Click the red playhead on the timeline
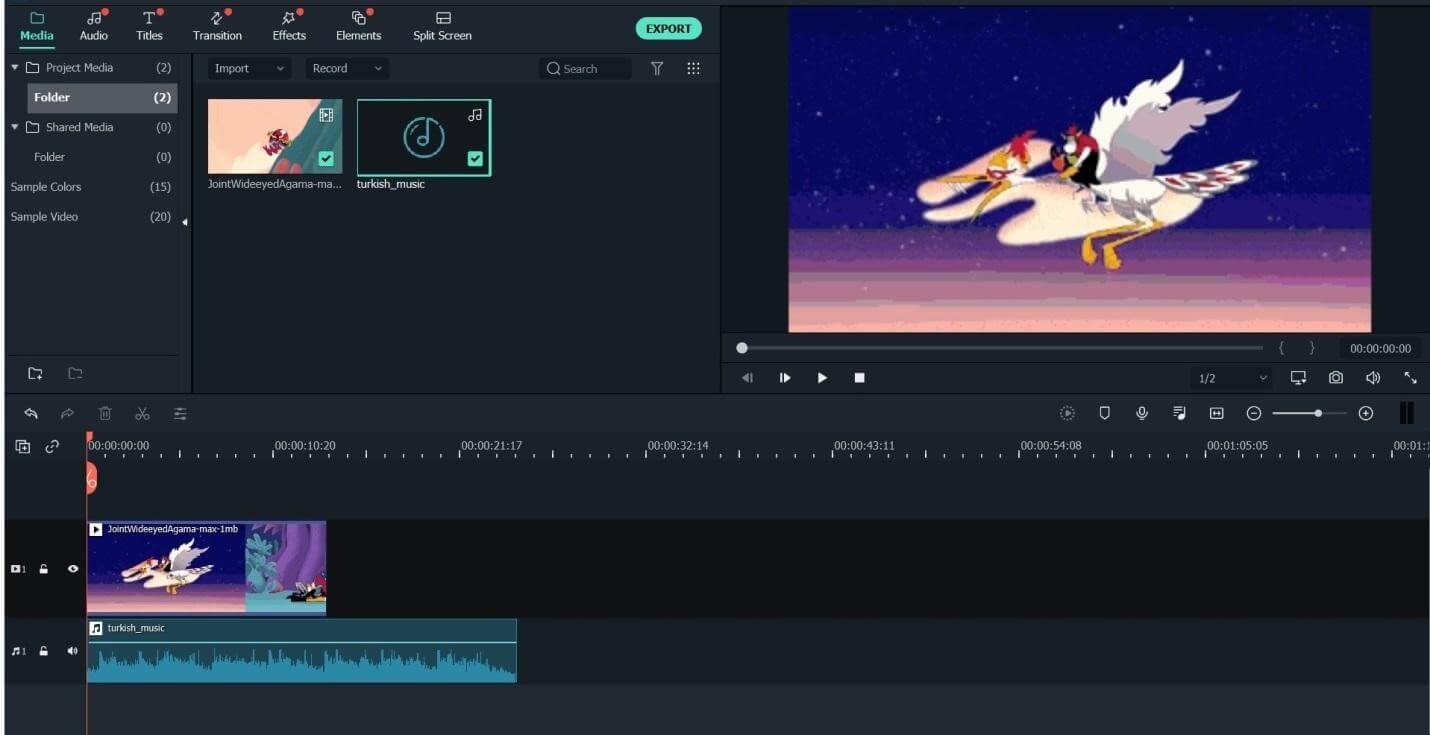The height and width of the screenshot is (735, 1430). [x=90, y=478]
